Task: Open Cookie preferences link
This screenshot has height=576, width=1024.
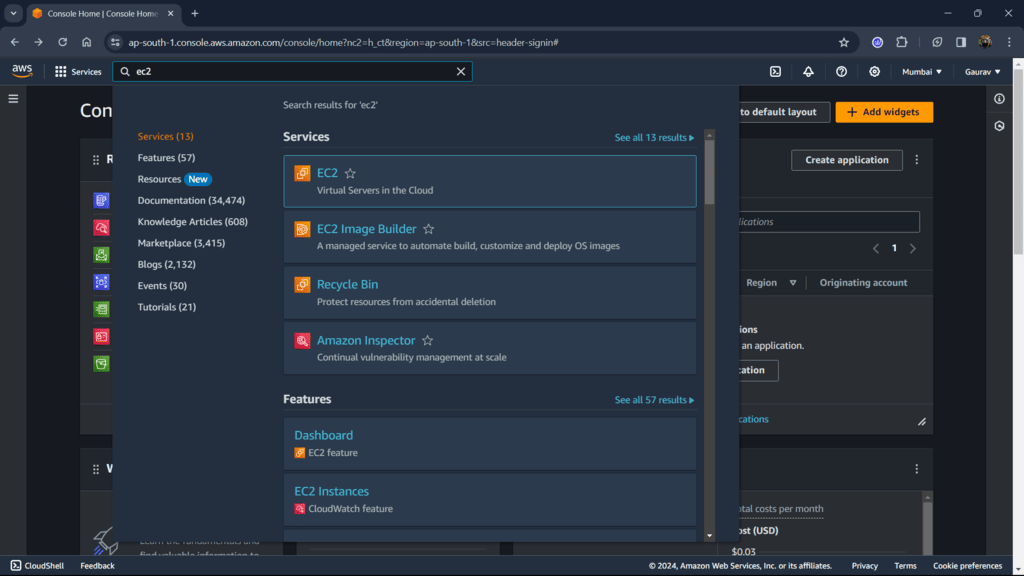Action: tap(967, 566)
